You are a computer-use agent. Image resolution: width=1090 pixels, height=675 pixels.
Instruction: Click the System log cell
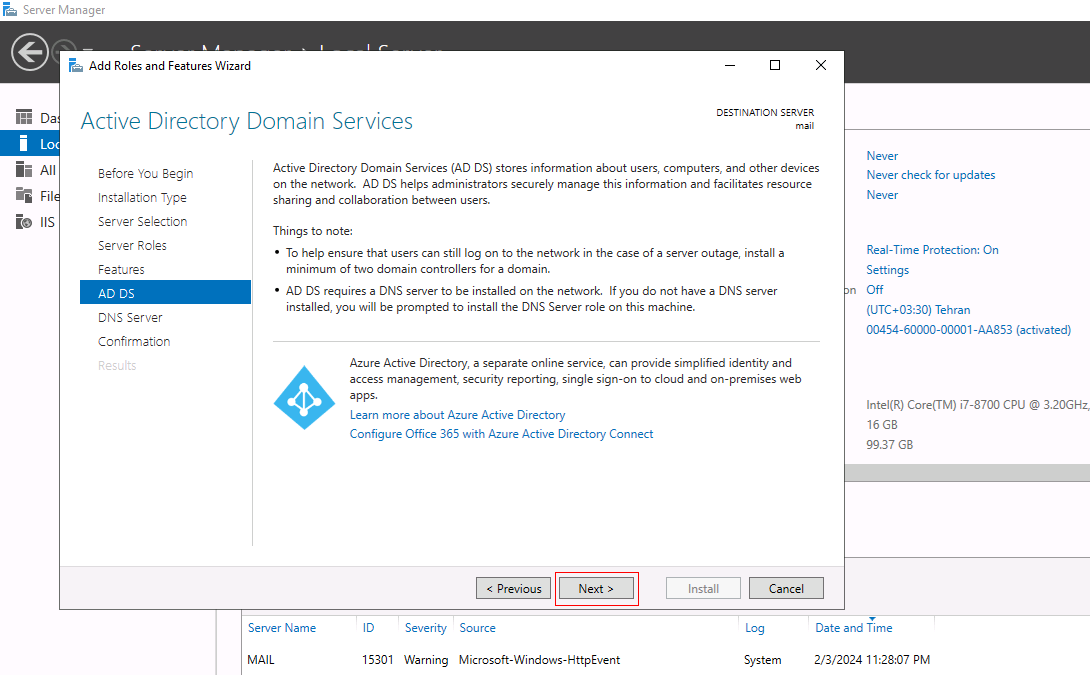(763, 660)
